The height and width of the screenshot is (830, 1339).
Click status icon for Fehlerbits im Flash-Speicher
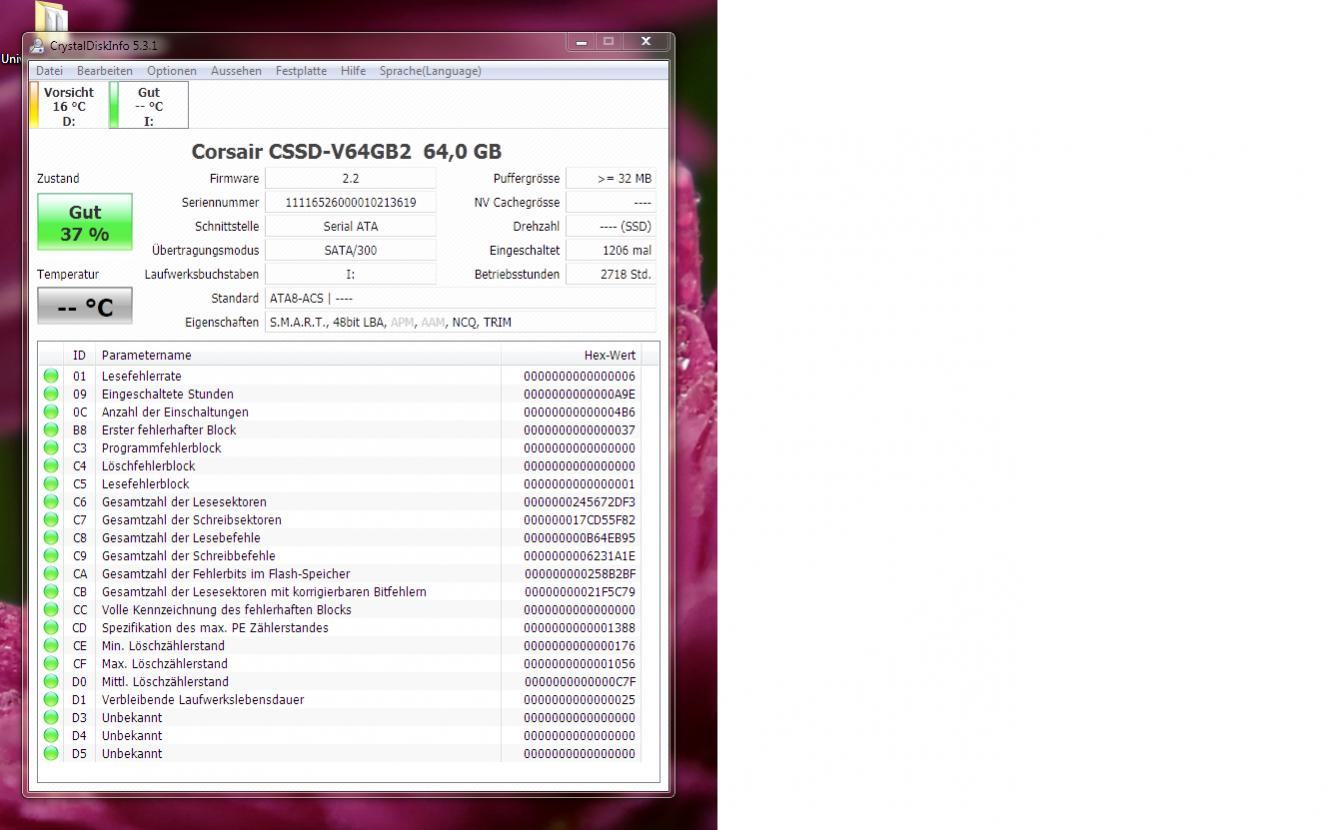tap(51, 574)
